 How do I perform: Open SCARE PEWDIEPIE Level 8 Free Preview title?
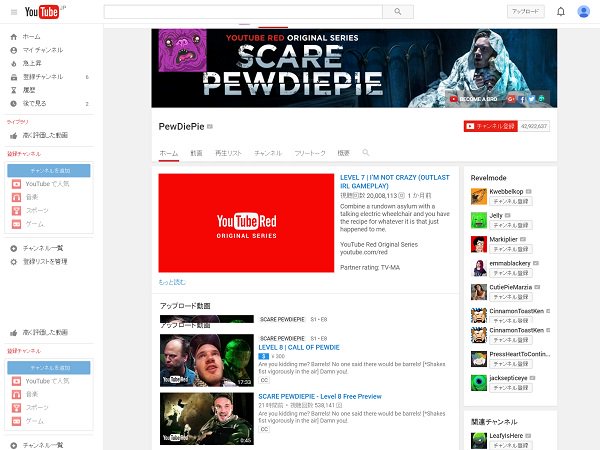tap(320, 396)
